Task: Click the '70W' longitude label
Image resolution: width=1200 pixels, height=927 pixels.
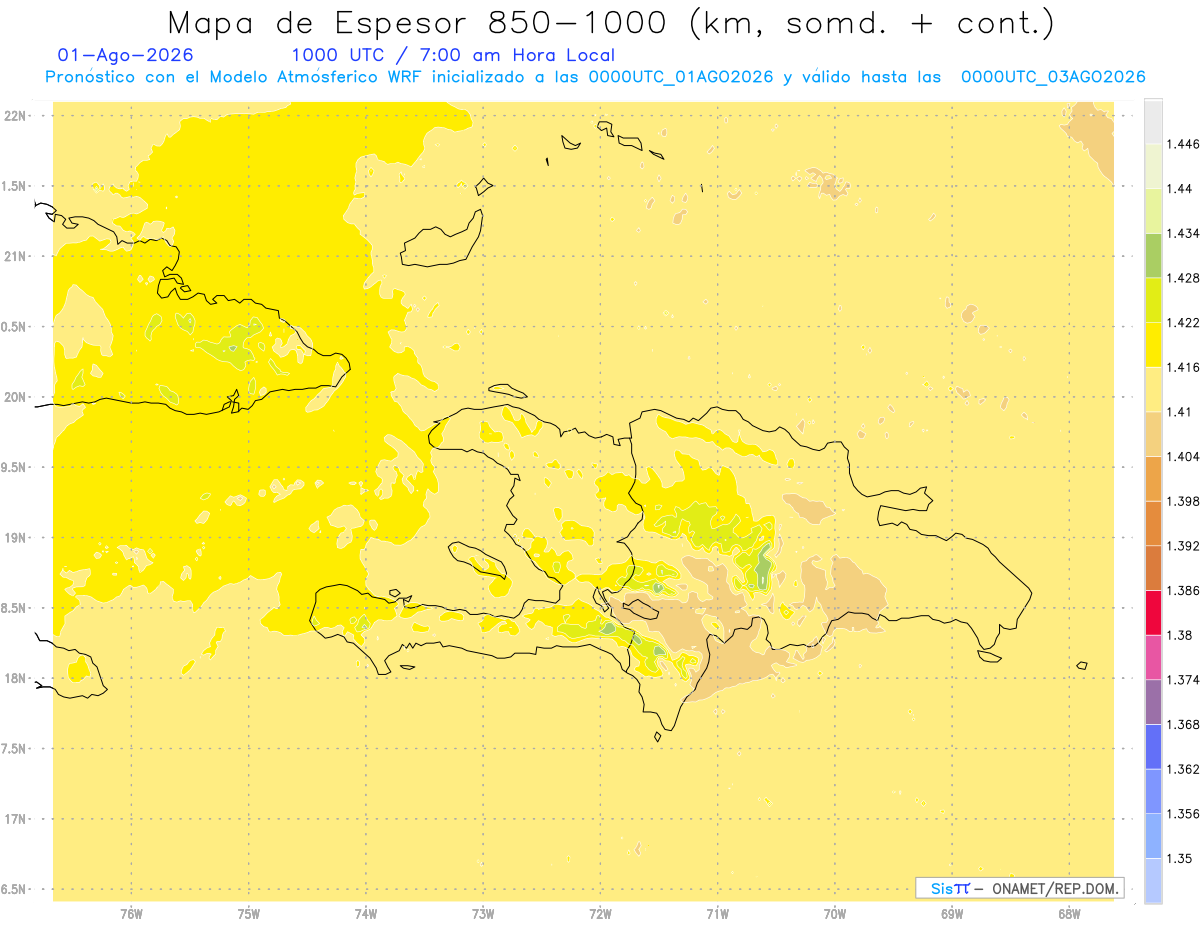Action: pyautogui.click(x=834, y=914)
